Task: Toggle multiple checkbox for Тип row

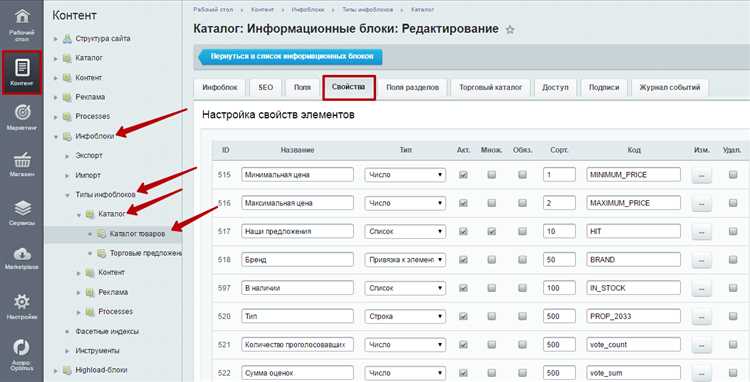Action: (x=492, y=316)
